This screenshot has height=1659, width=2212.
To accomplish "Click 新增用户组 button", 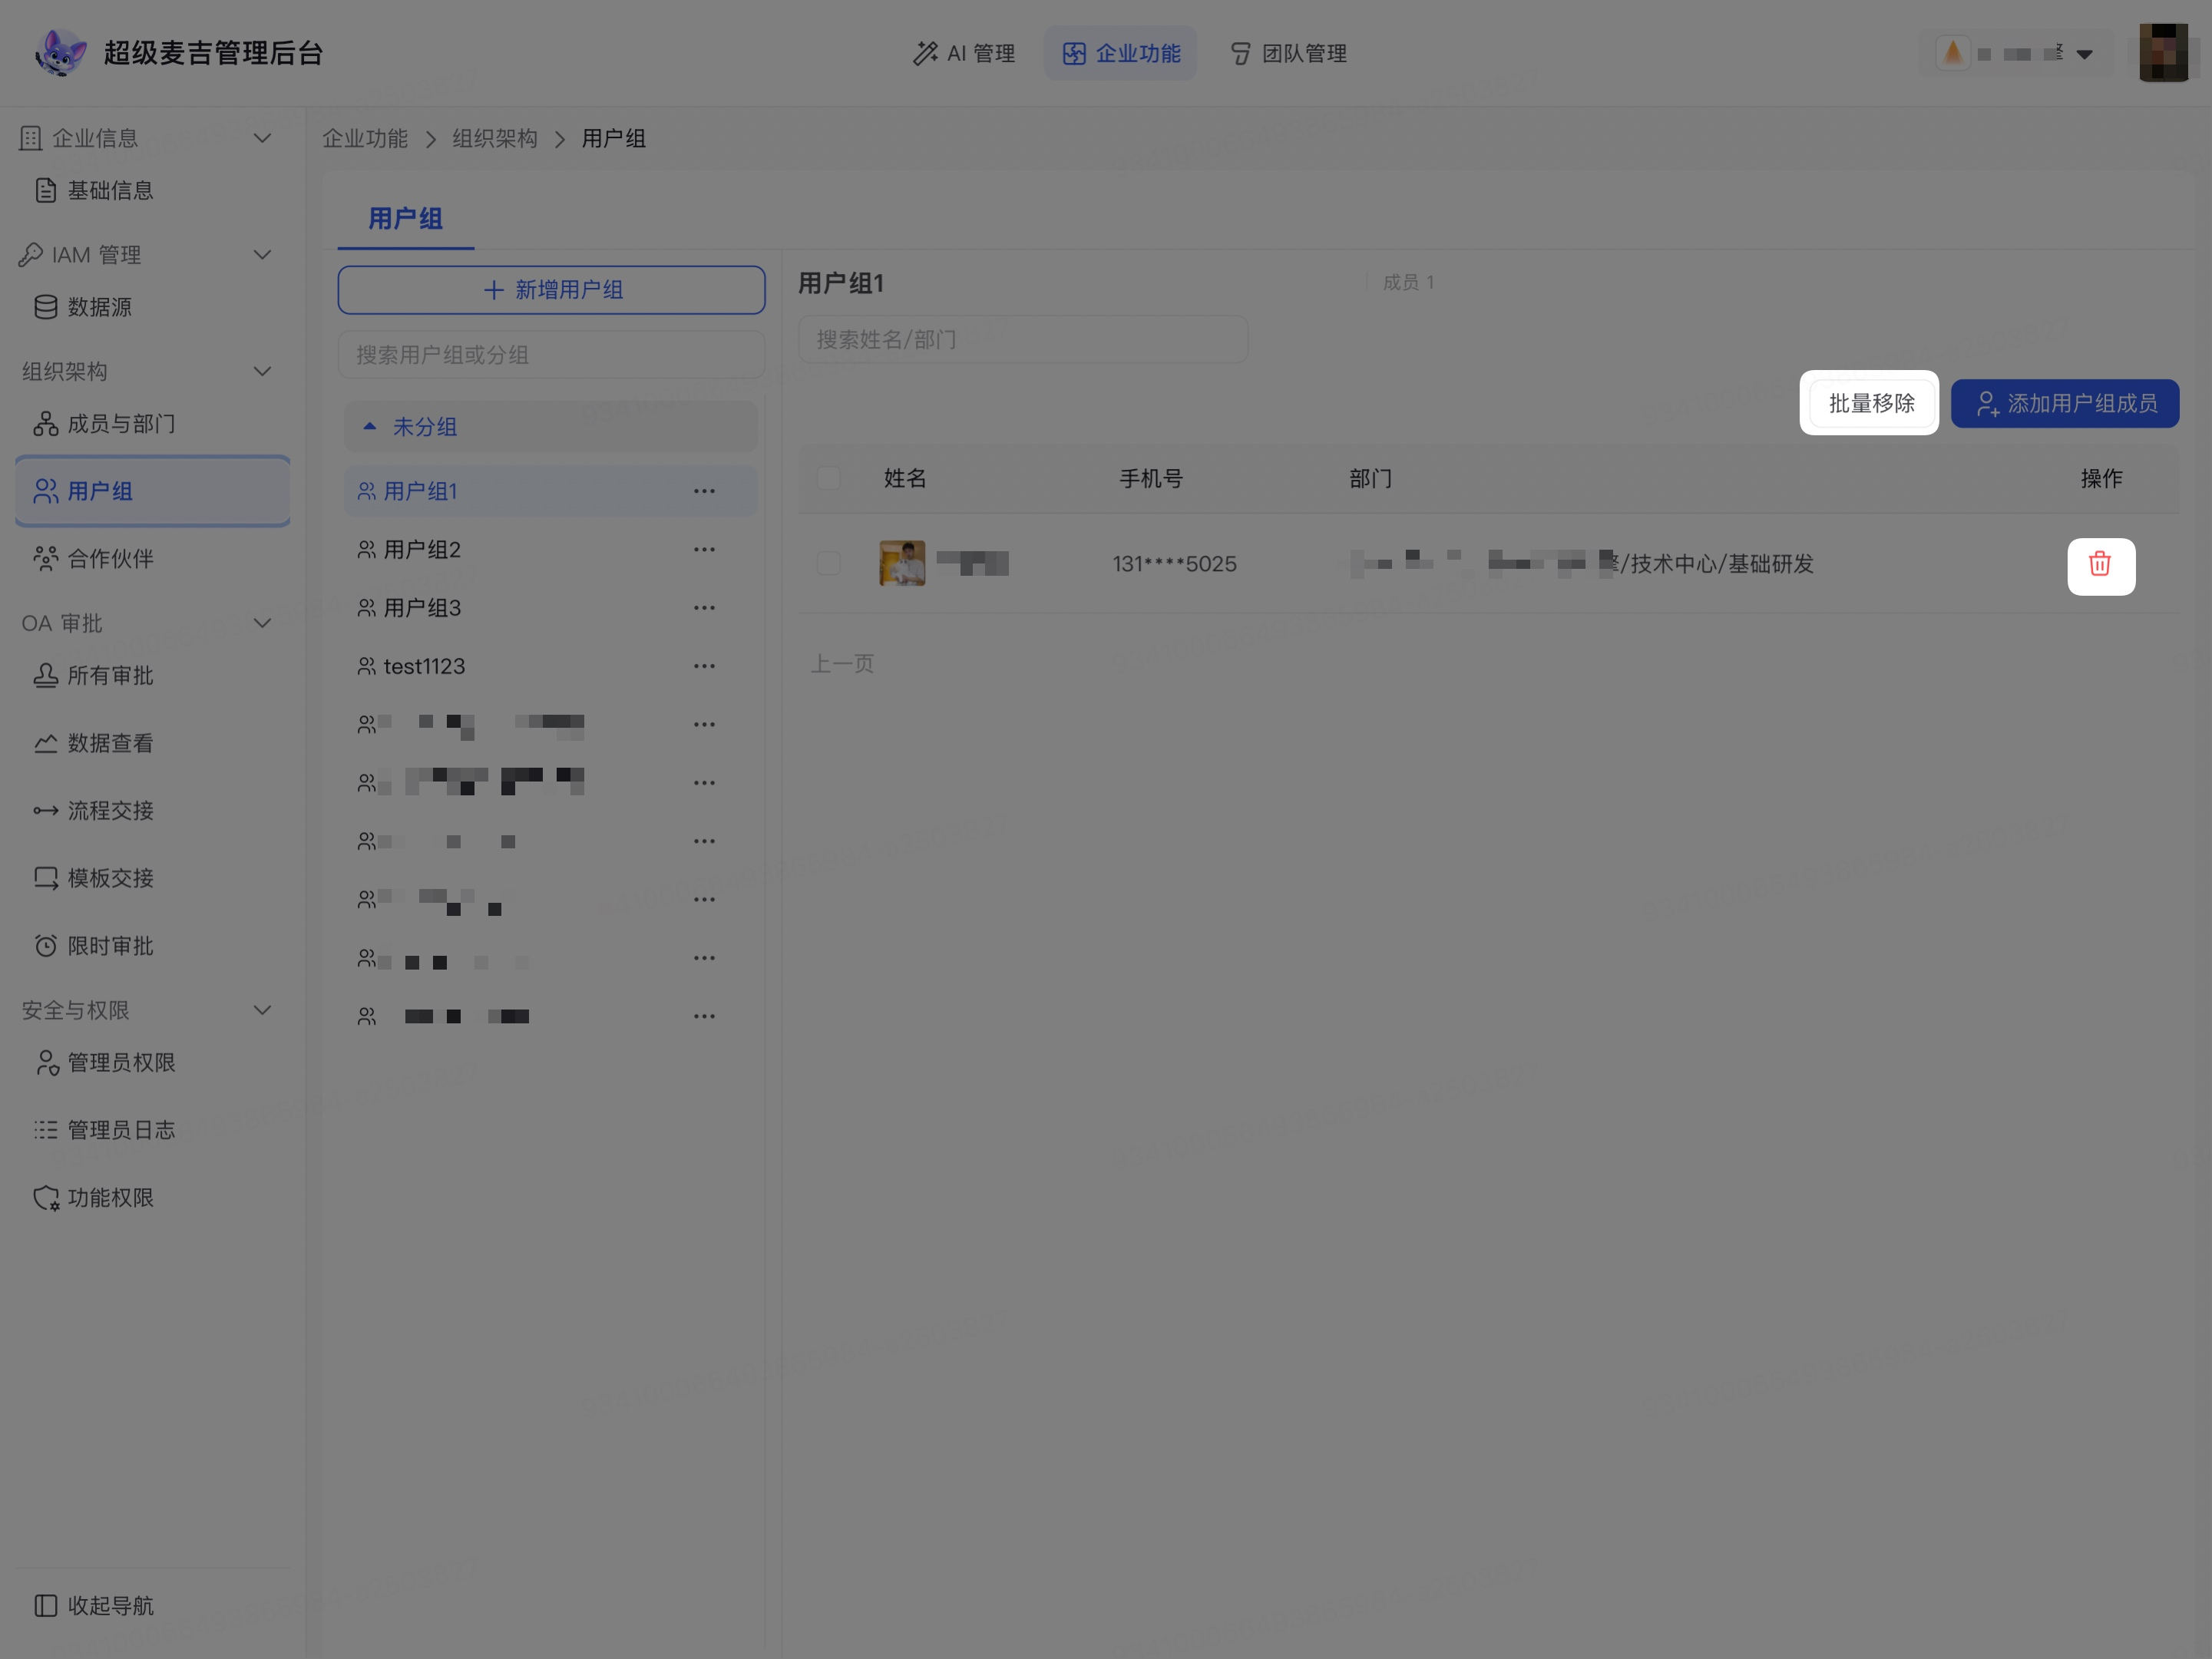I will tap(552, 290).
